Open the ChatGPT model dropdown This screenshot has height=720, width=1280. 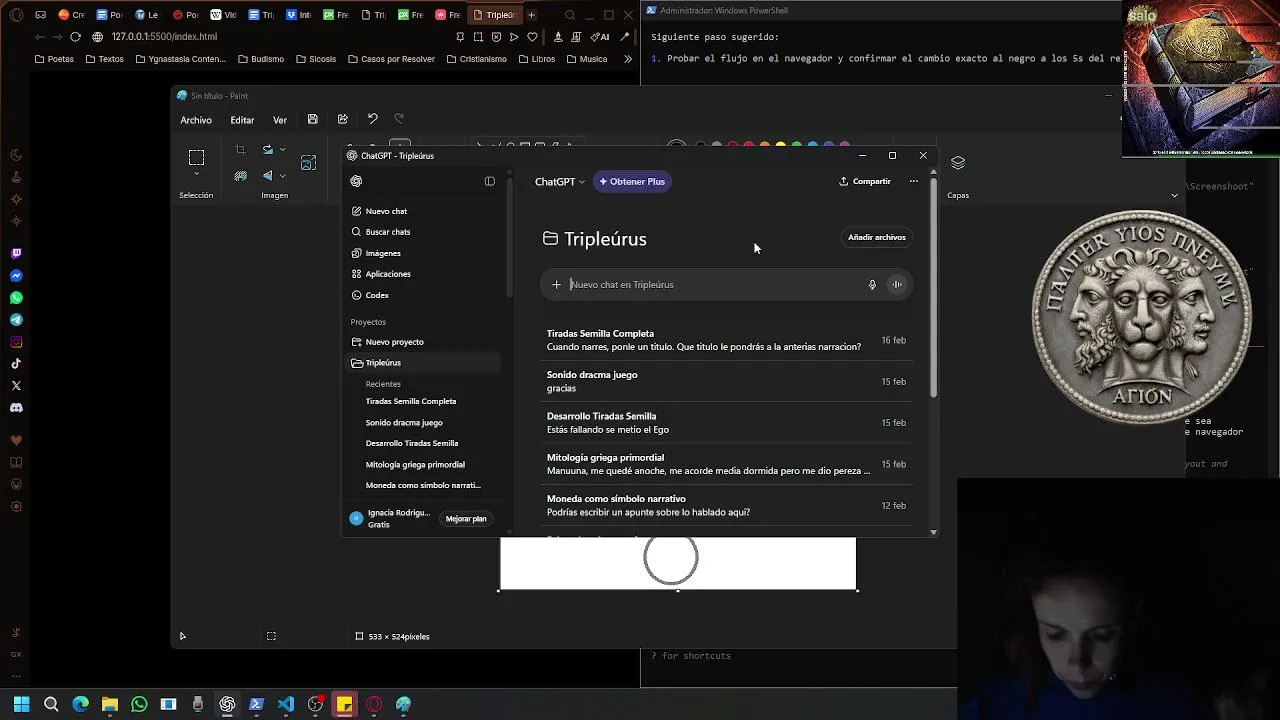[x=560, y=182]
